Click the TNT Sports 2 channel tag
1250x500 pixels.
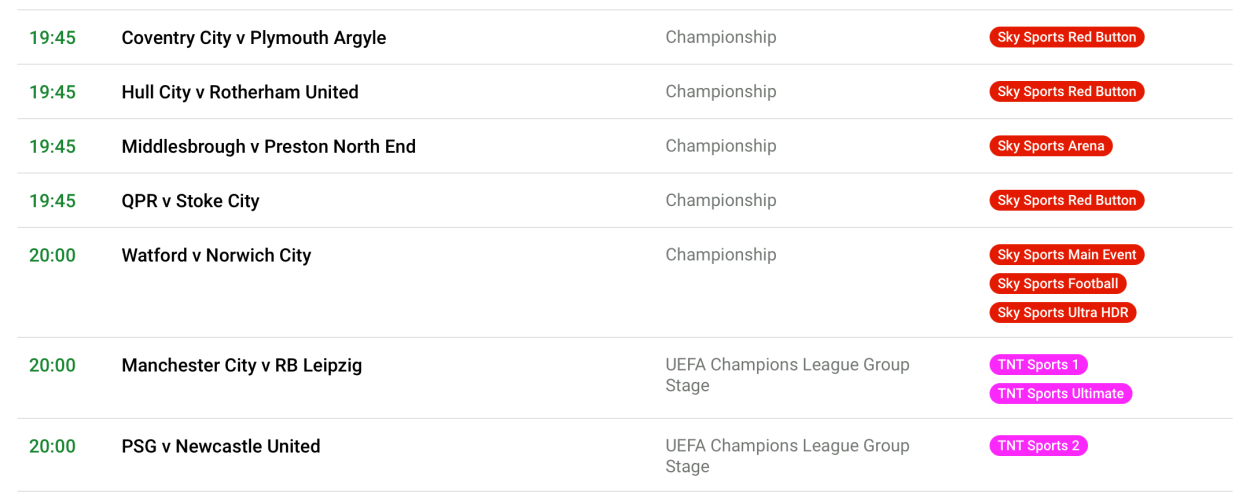(1038, 446)
